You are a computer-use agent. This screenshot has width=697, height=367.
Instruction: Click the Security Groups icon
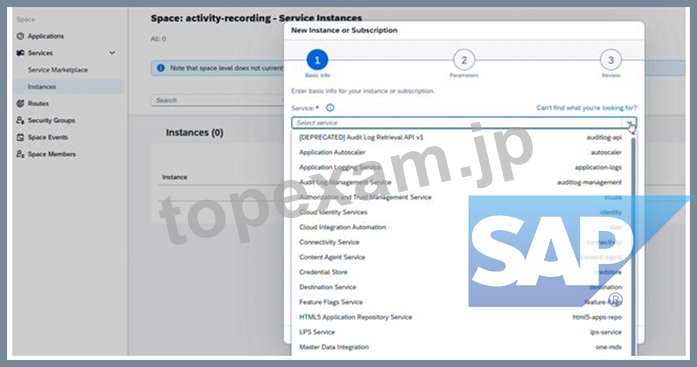pos(20,120)
